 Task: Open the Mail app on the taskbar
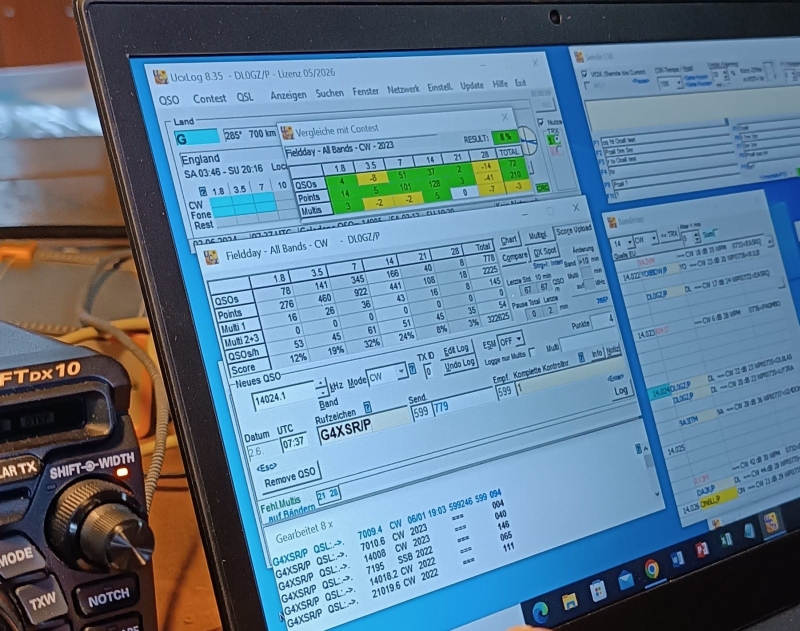[625, 580]
